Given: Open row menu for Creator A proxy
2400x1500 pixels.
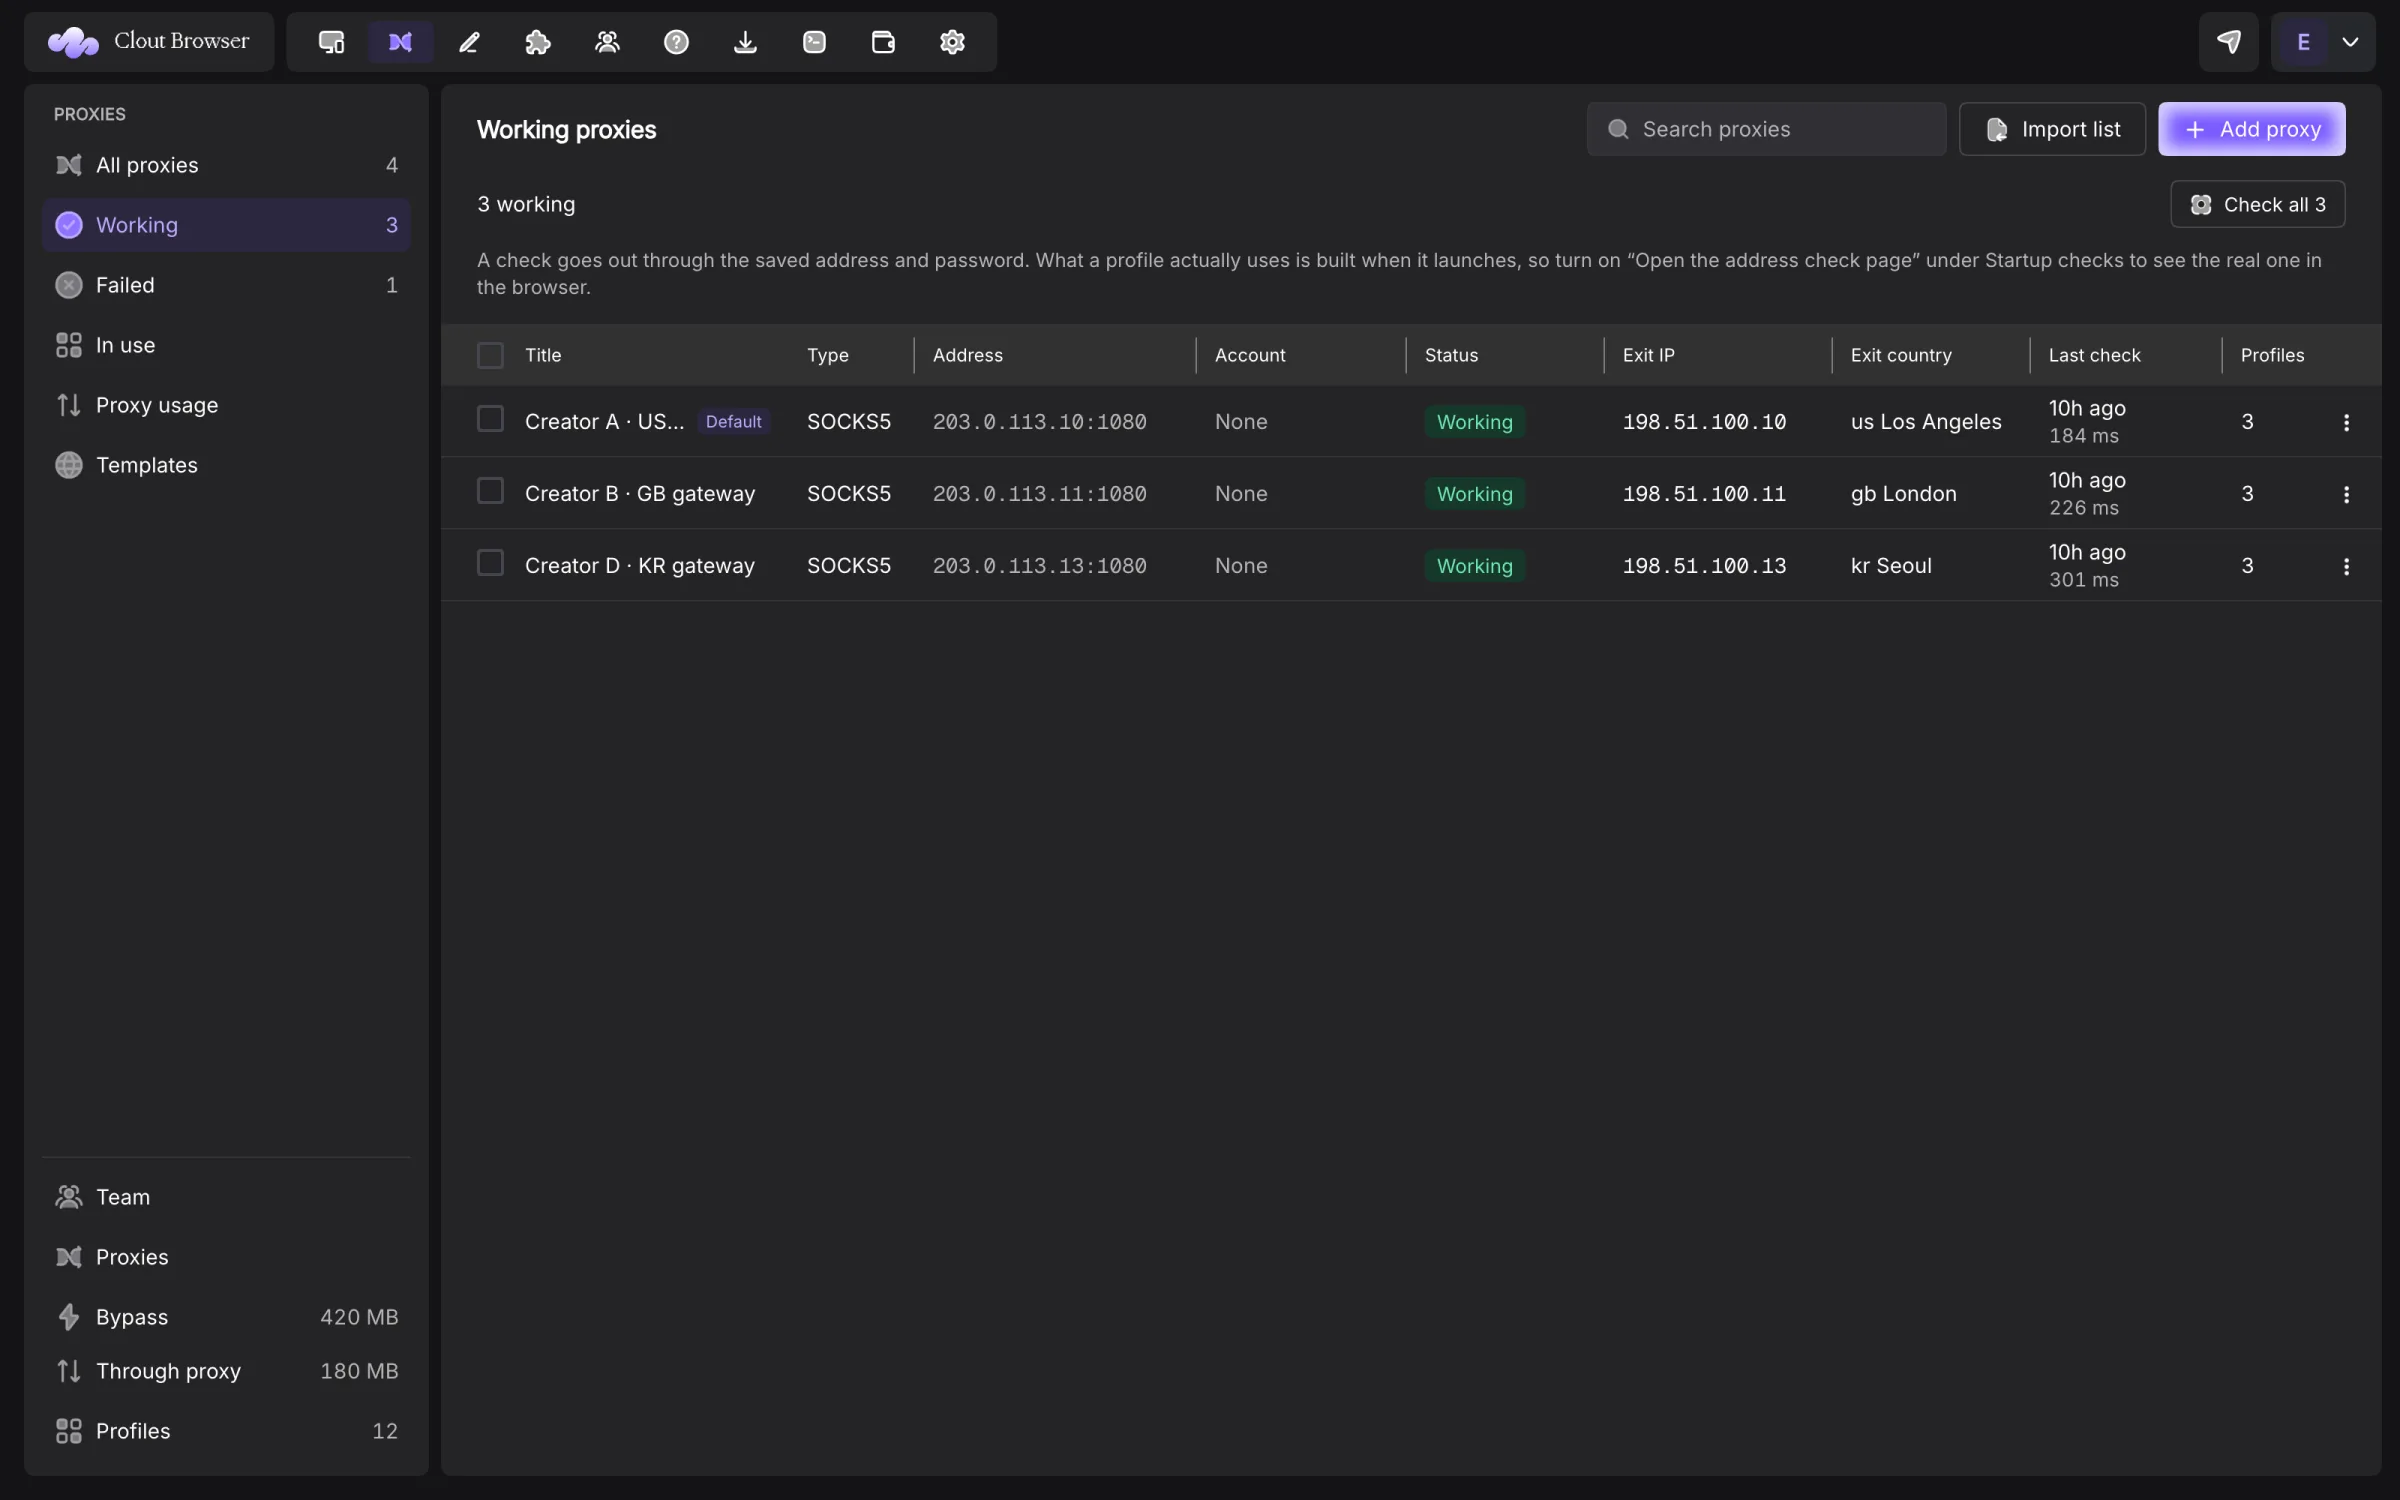Looking at the screenshot, I should click(x=2346, y=422).
